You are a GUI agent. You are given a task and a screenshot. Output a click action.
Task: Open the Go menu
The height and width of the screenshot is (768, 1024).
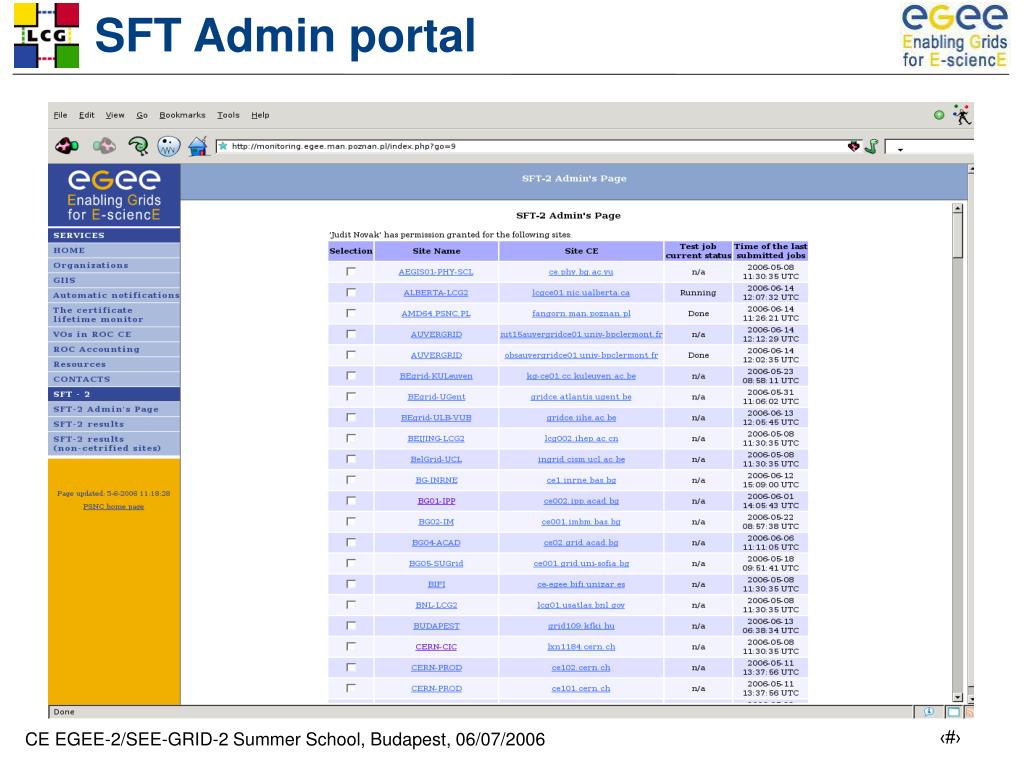(x=142, y=115)
